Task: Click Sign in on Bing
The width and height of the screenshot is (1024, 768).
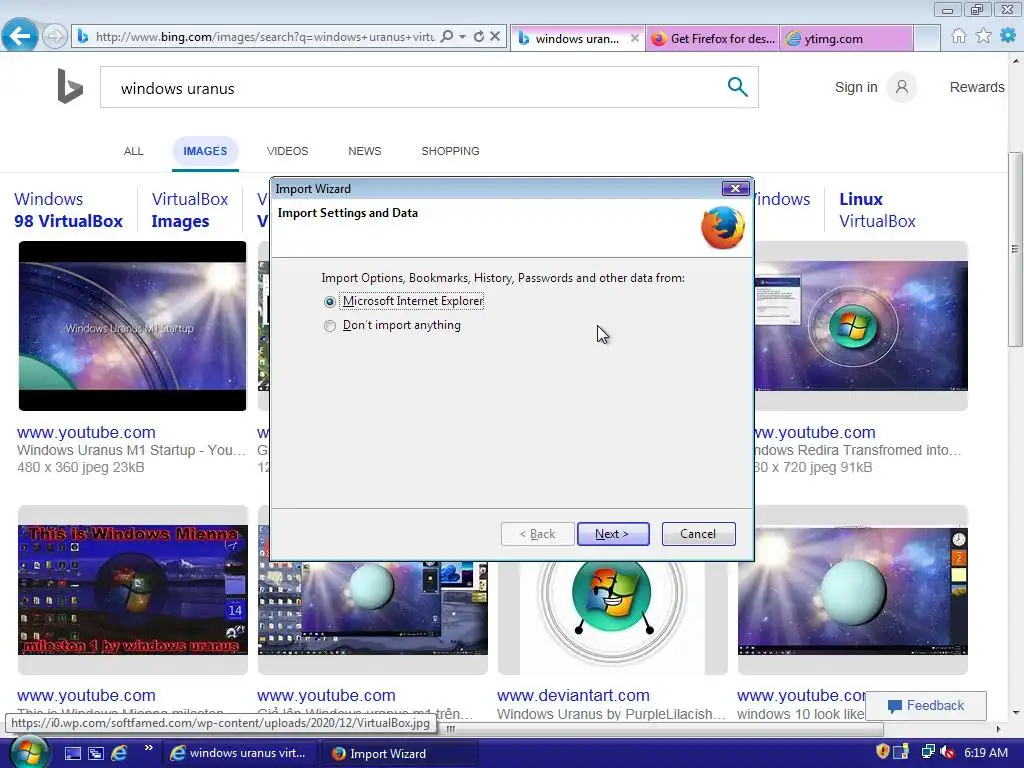Action: 856,87
